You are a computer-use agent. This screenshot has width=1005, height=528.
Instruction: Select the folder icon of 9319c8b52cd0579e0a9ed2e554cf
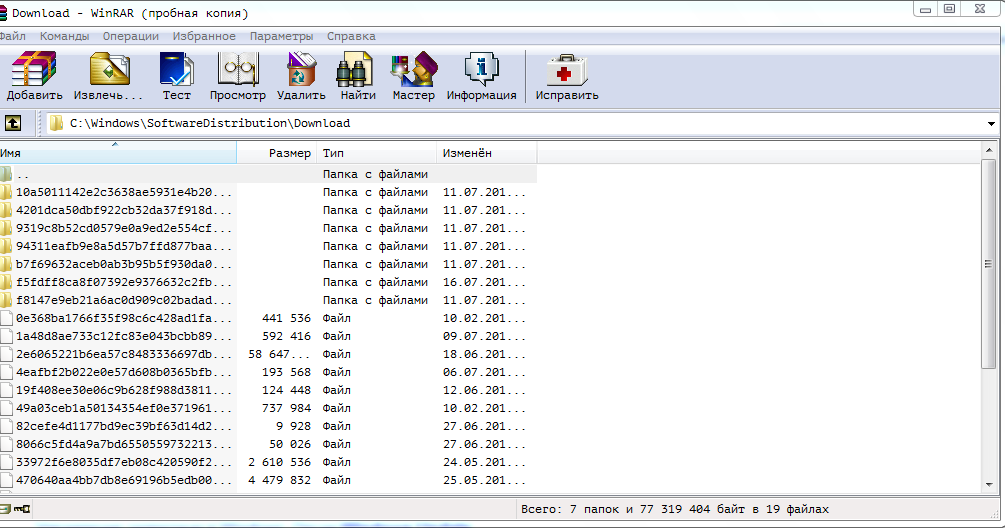(6, 228)
